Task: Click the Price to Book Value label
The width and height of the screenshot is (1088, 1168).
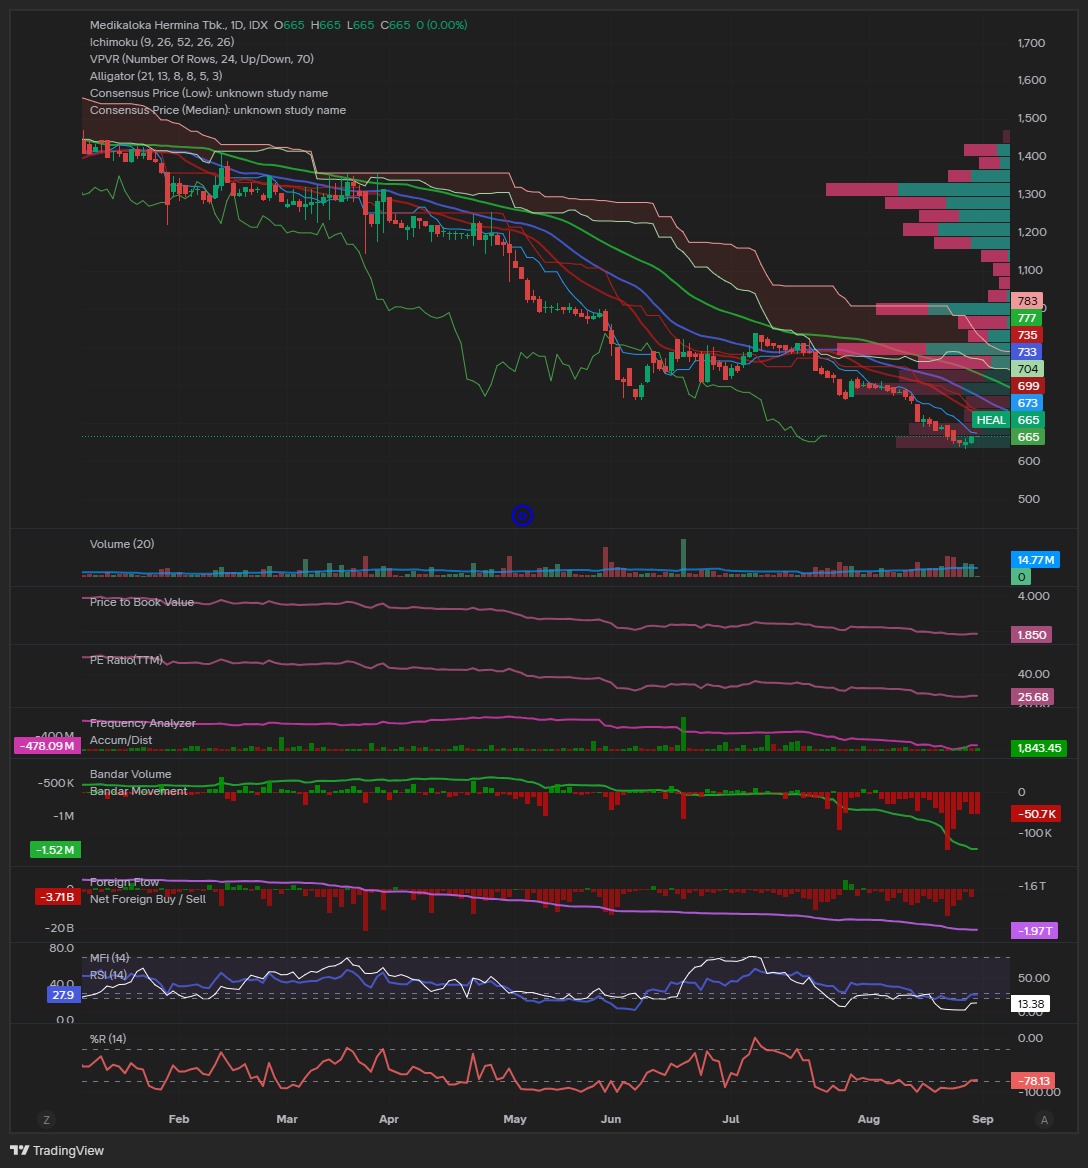Action: click(x=141, y=602)
